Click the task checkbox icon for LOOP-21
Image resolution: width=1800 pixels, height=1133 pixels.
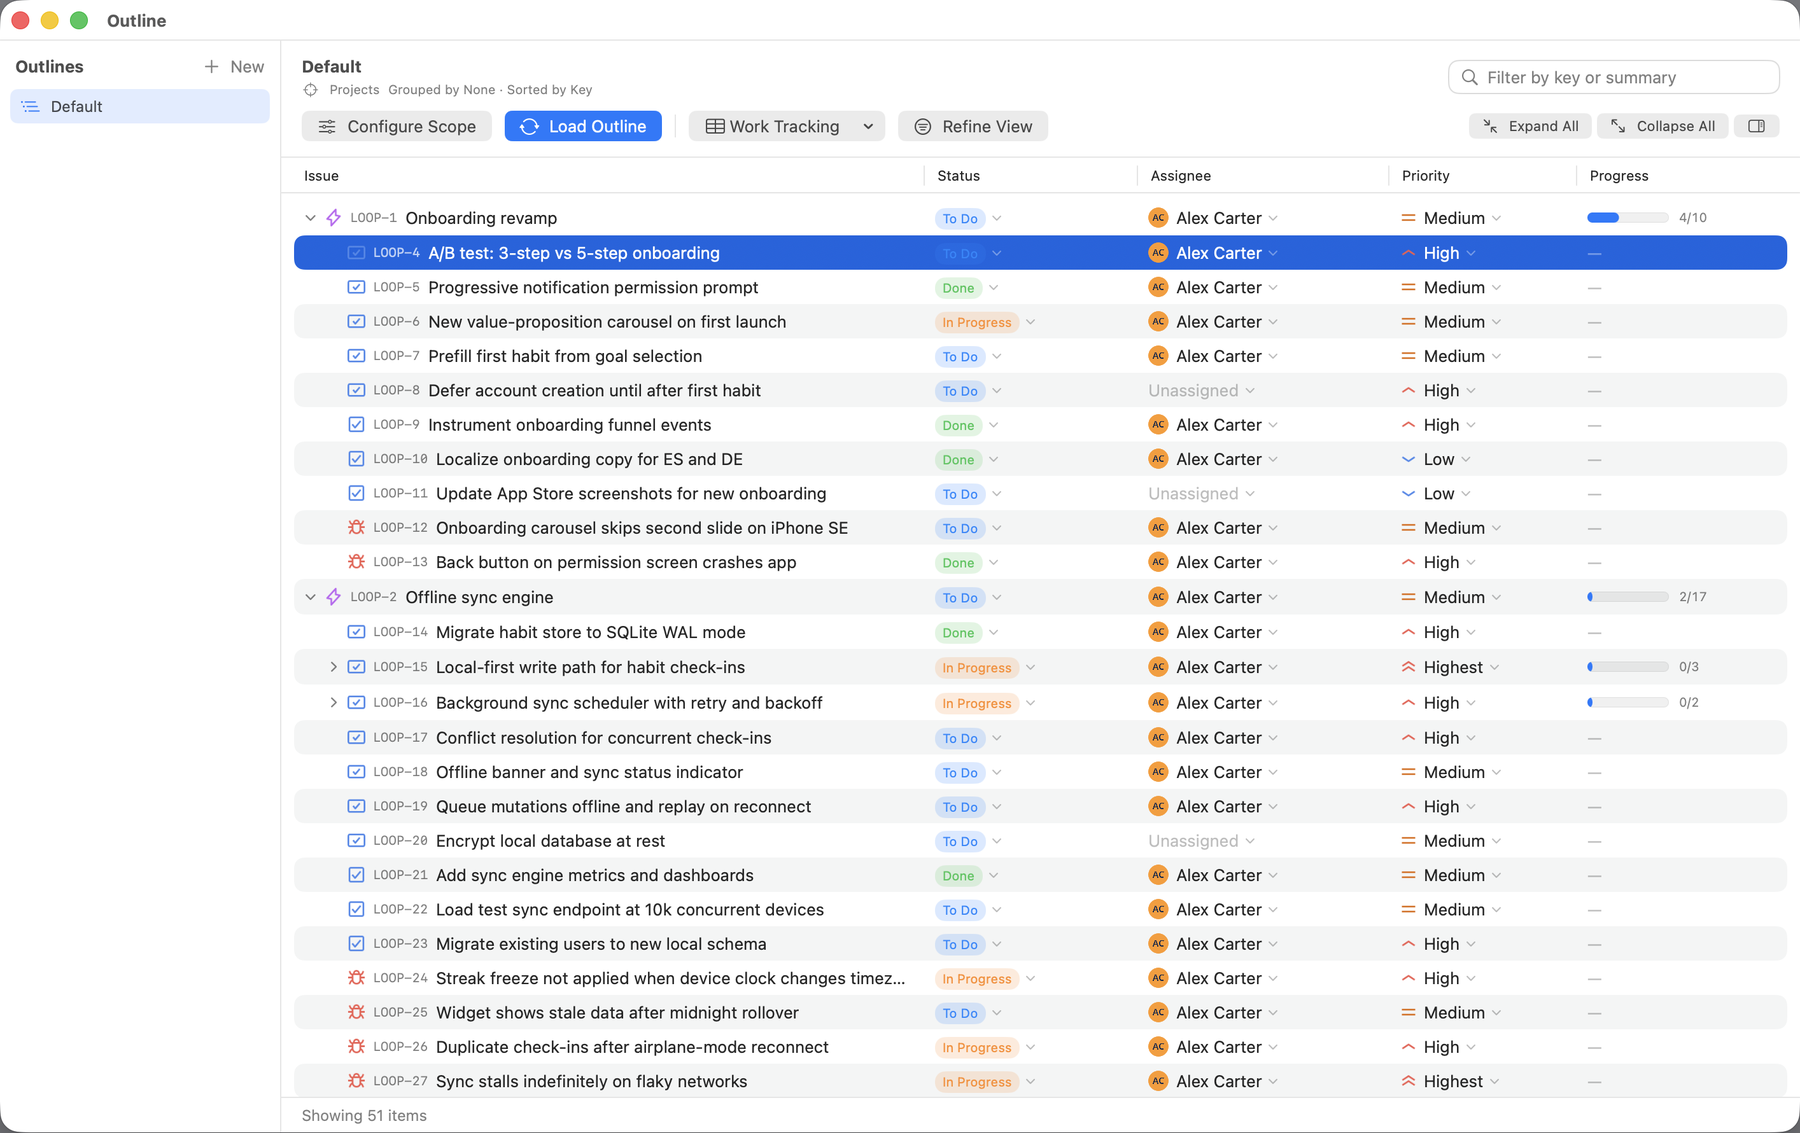356,875
